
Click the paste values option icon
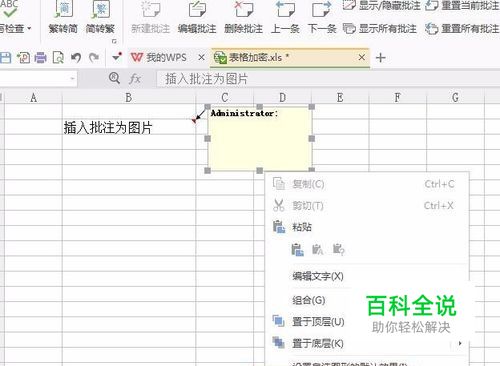[317, 249]
